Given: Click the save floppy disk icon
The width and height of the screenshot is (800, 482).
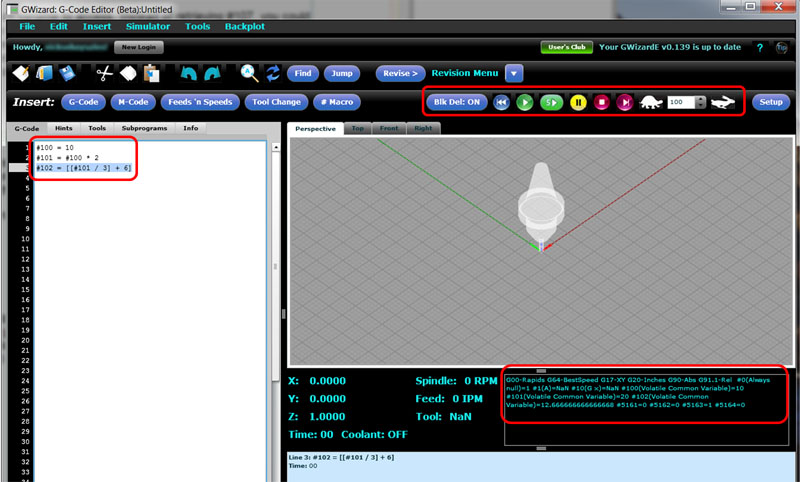Looking at the screenshot, I should point(67,73).
